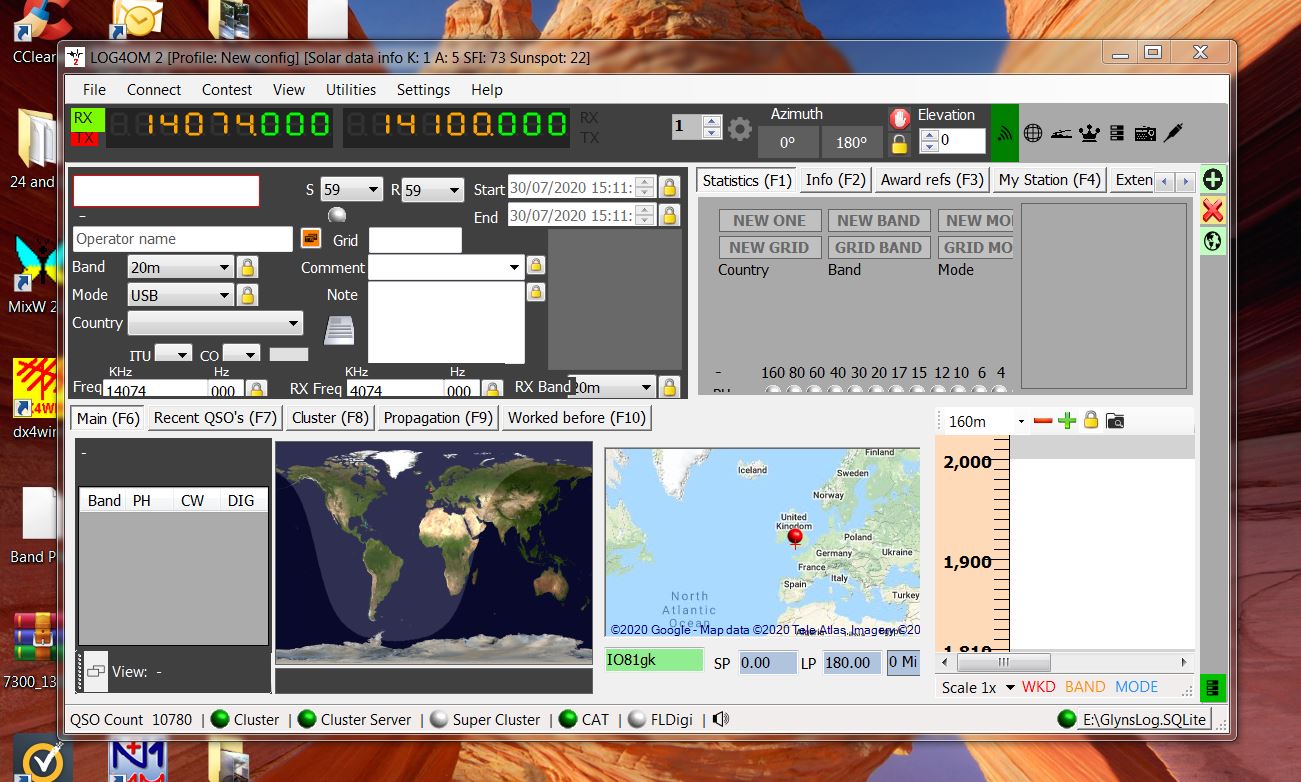Click the callsign input field
Viewport: 1301px width, 782px height.
(166, 190)
